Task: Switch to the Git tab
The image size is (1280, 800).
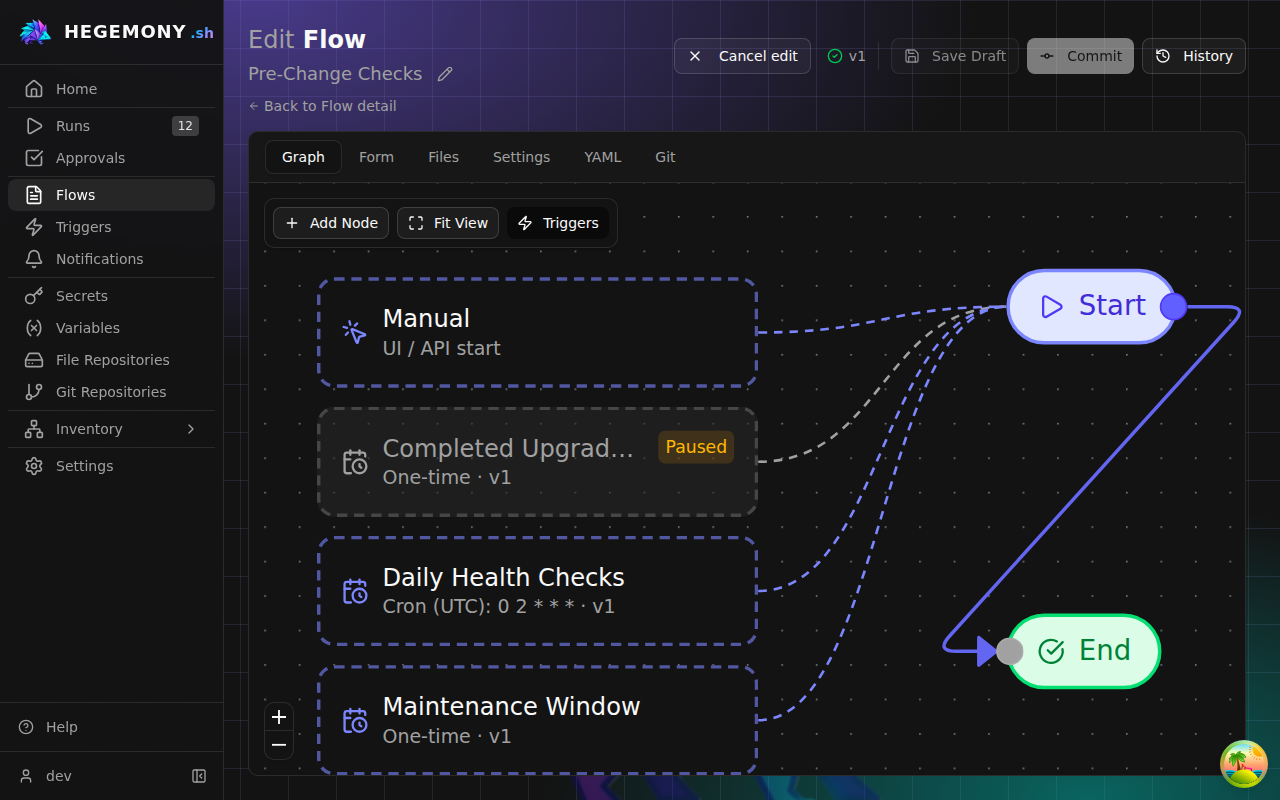Action: [x=665, y=157]
